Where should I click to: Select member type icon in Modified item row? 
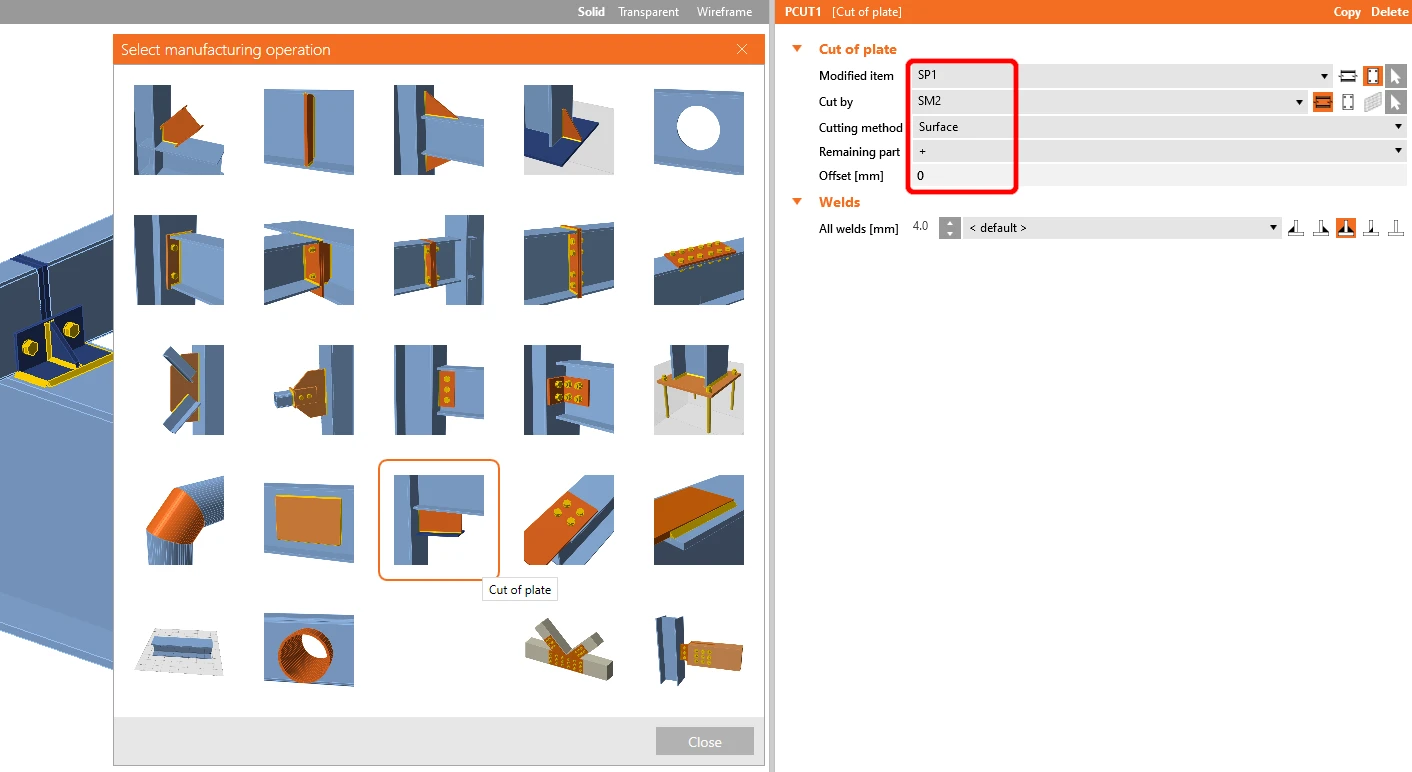click(x=1348, y=76)
